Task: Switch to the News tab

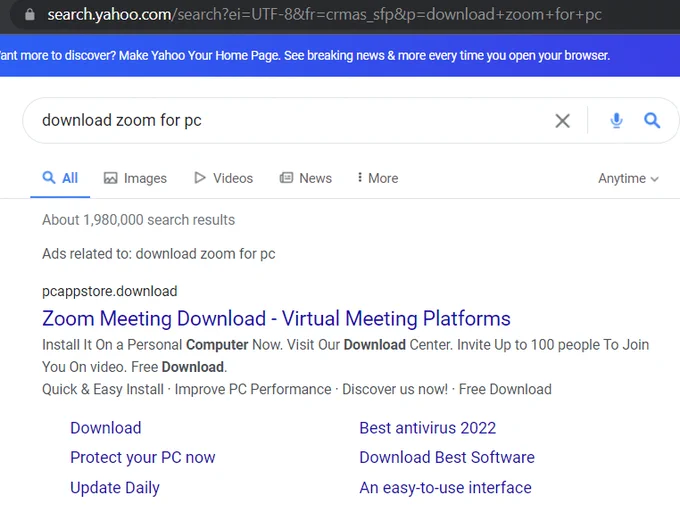Action: pyautogui.click(x=306, y=178)
